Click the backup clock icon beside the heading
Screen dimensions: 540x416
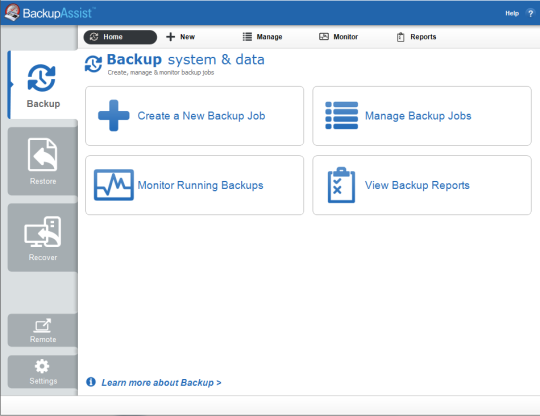(93, 64)
